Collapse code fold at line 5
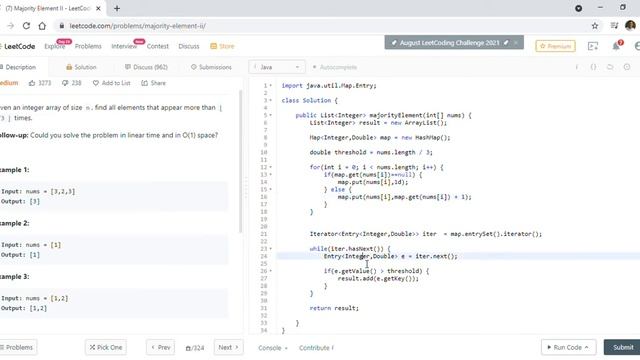 point(271,115)
